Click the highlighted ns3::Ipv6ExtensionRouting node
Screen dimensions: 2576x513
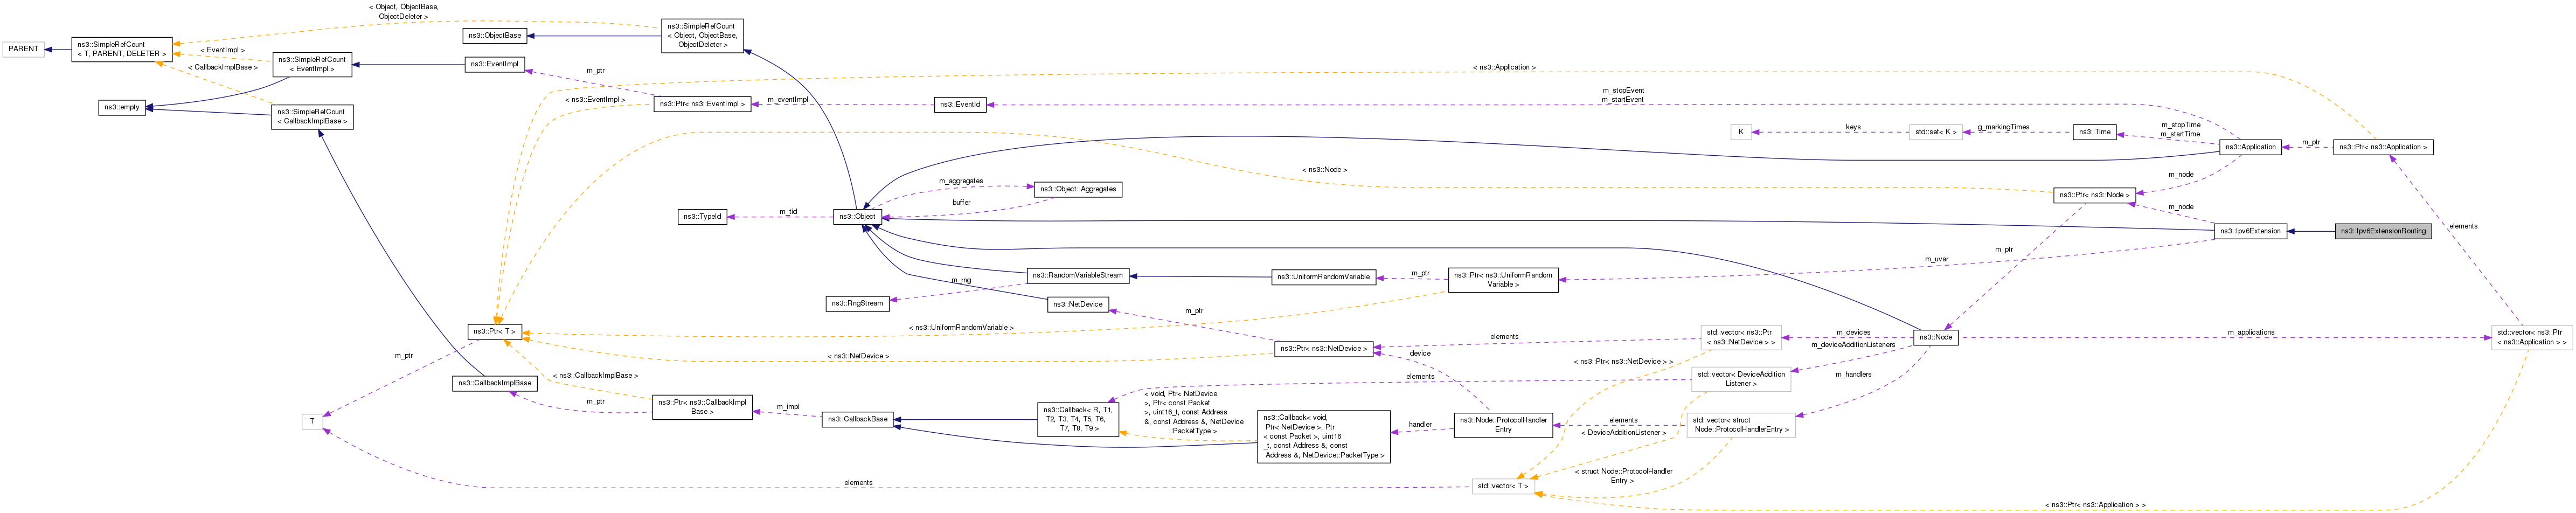pos(2382,231)
